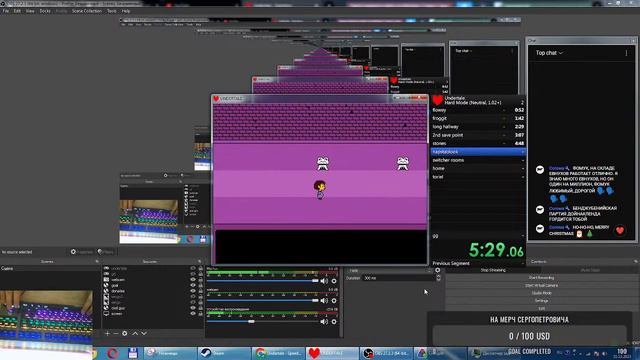Image resolution: width=640 pixels, height=360 pixels.
Task: Select the screen source row
Action: pyautogui.click(x=153, y=314)
